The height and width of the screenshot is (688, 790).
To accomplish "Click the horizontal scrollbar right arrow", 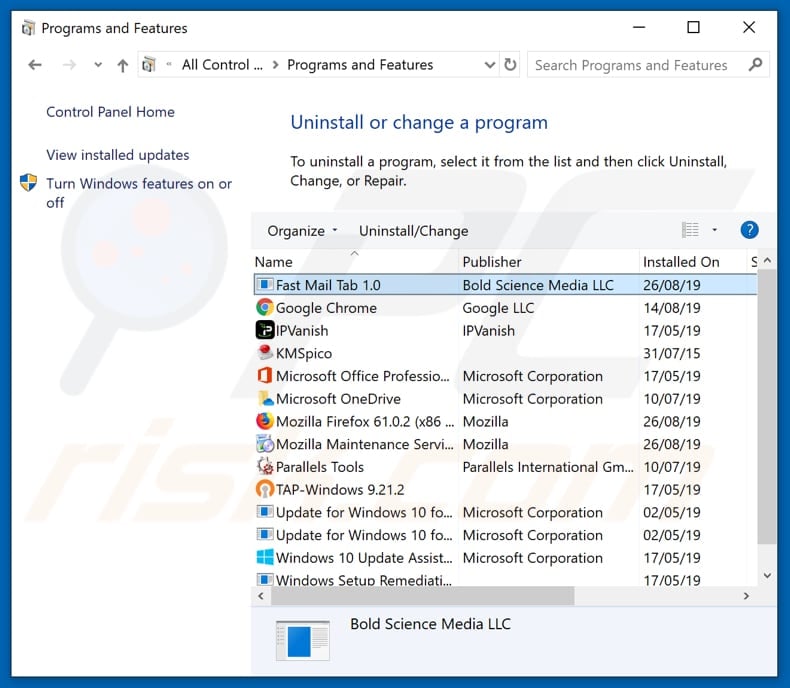I will point(746,596).
